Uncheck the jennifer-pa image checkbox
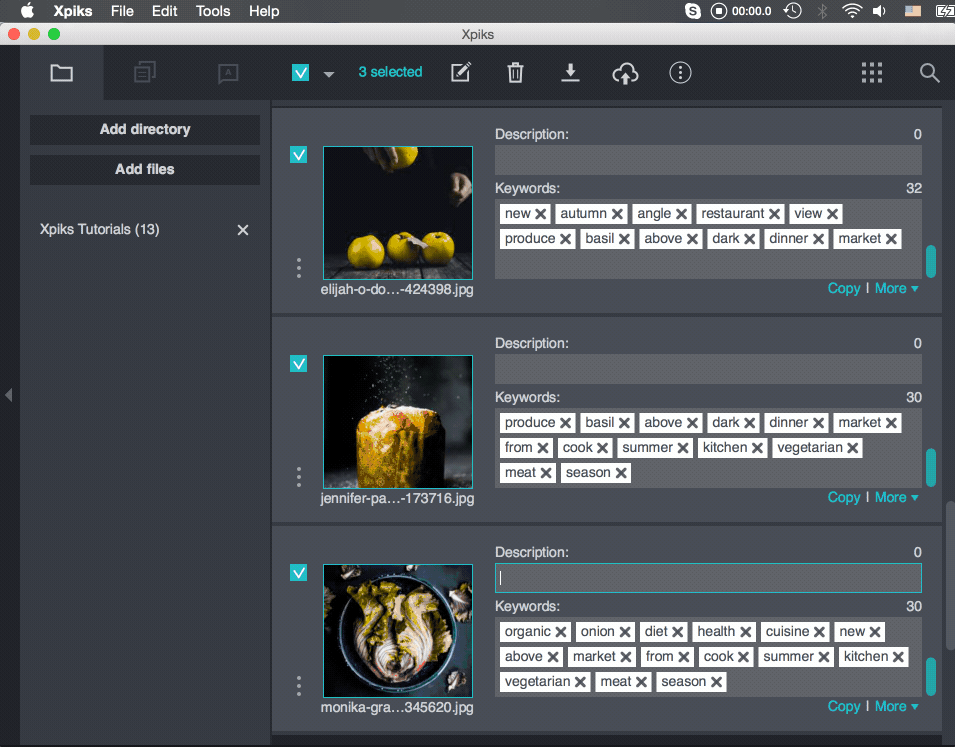The height and width of the screenshot is (747, 955). point(298,364)
